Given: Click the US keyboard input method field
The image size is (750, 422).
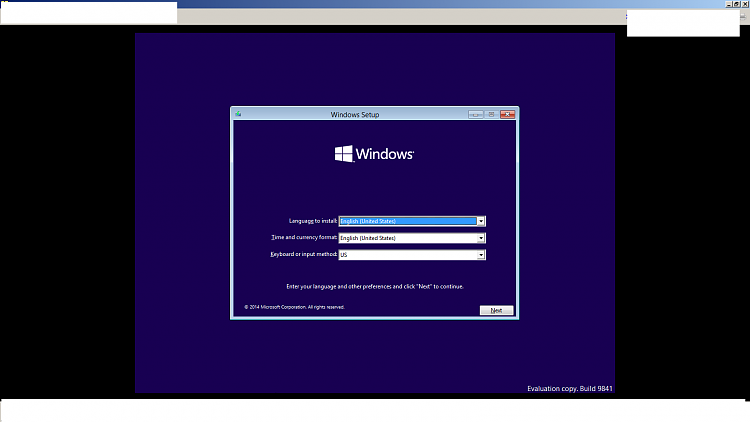Looking at the screenshot, I should (412, 255).
